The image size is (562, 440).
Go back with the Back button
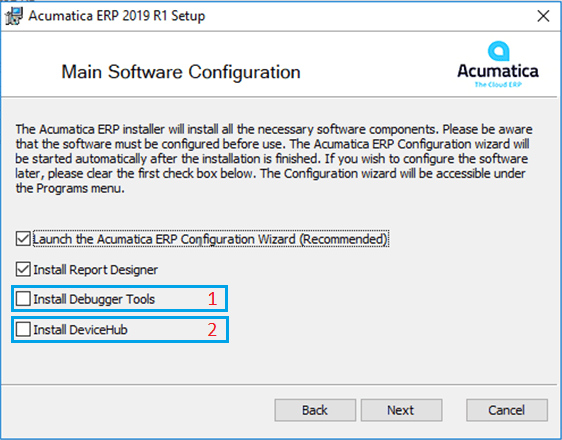point(315,410)
